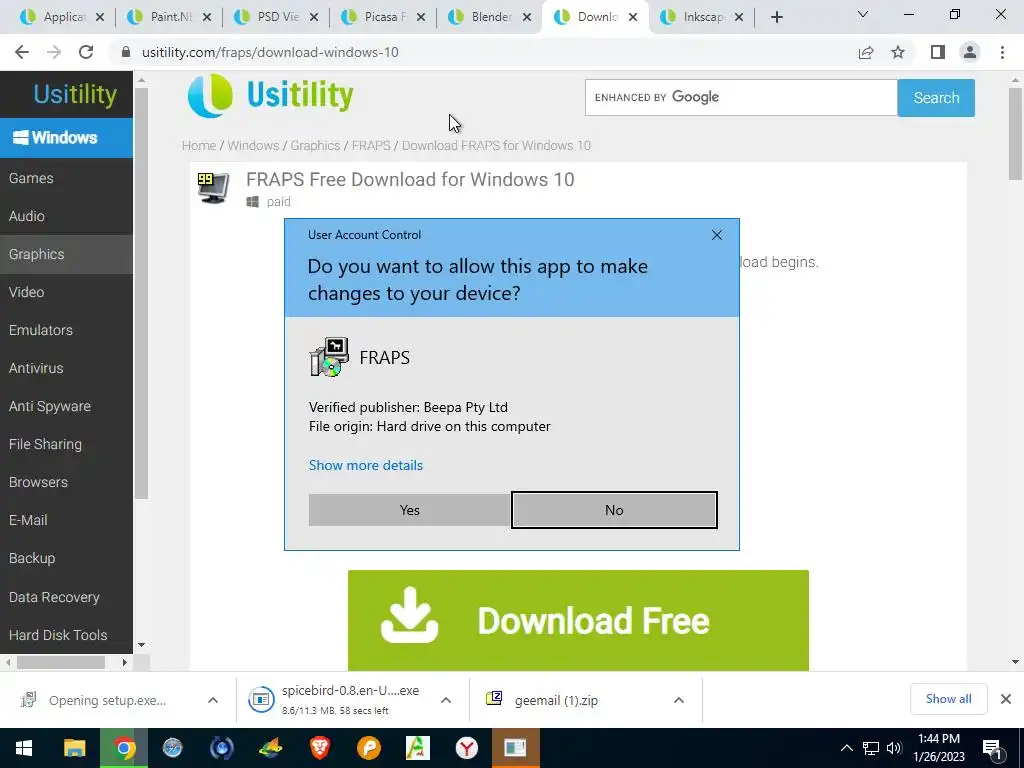
Task: Close the Inkscape tab
Action: point(739,18)
